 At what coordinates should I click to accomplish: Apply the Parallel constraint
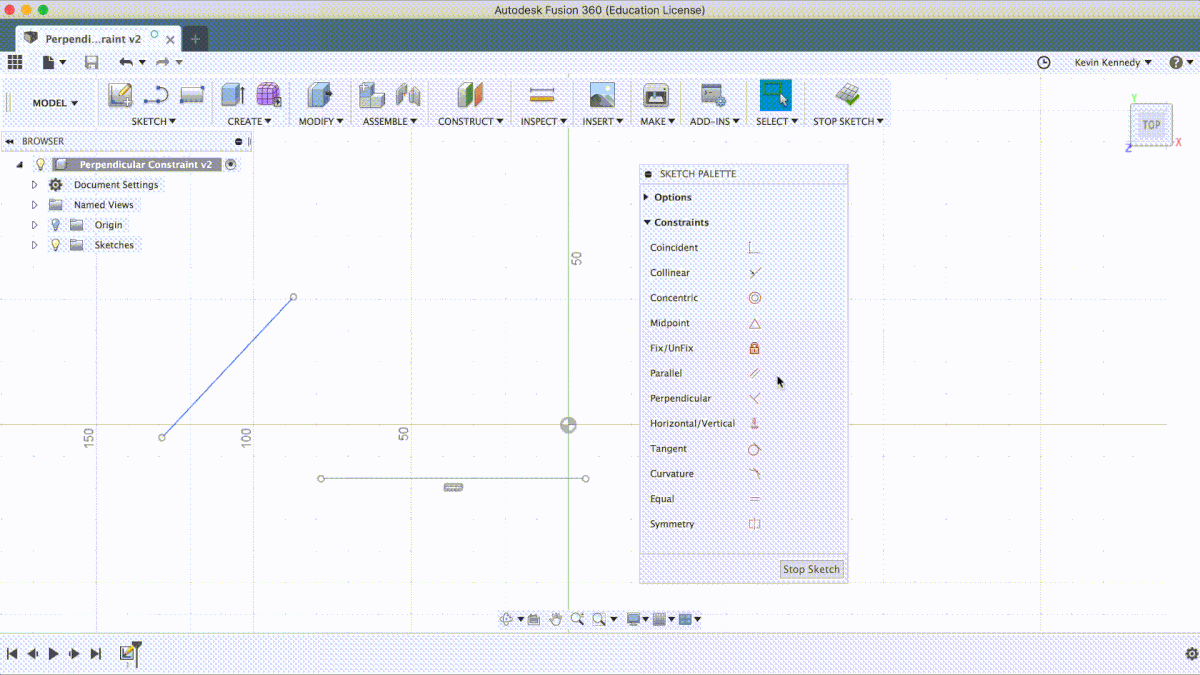755,373
